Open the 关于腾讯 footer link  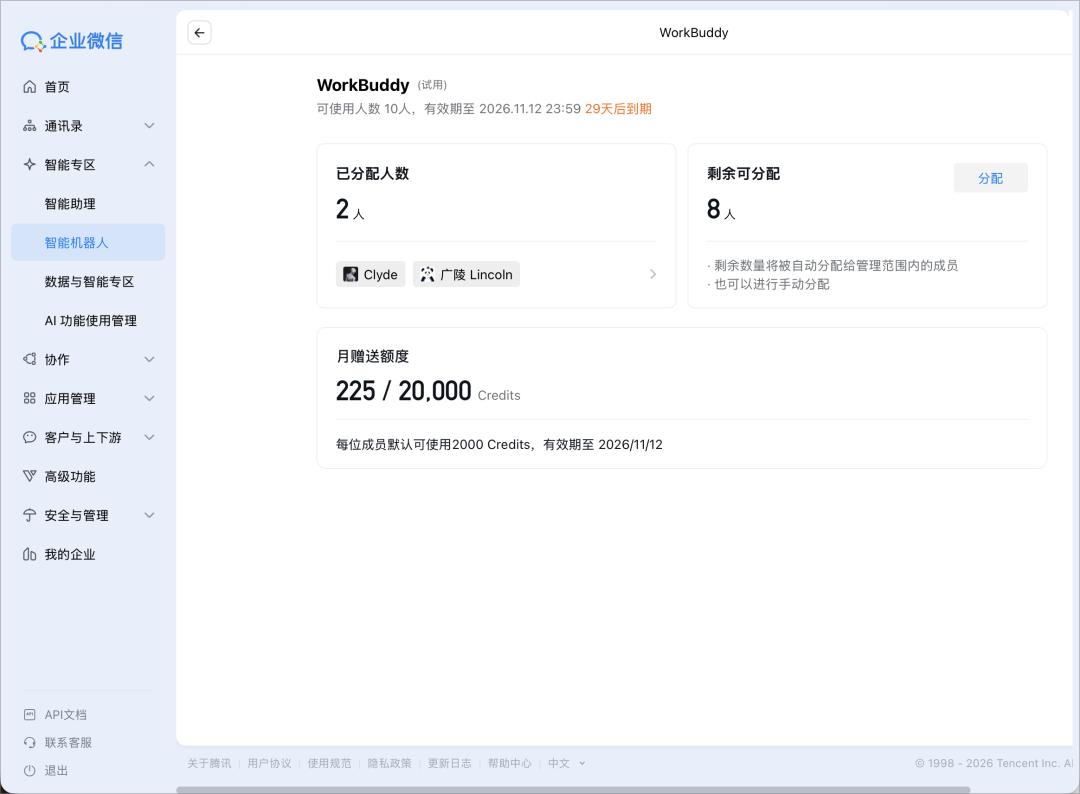click(x=209, y=764)
